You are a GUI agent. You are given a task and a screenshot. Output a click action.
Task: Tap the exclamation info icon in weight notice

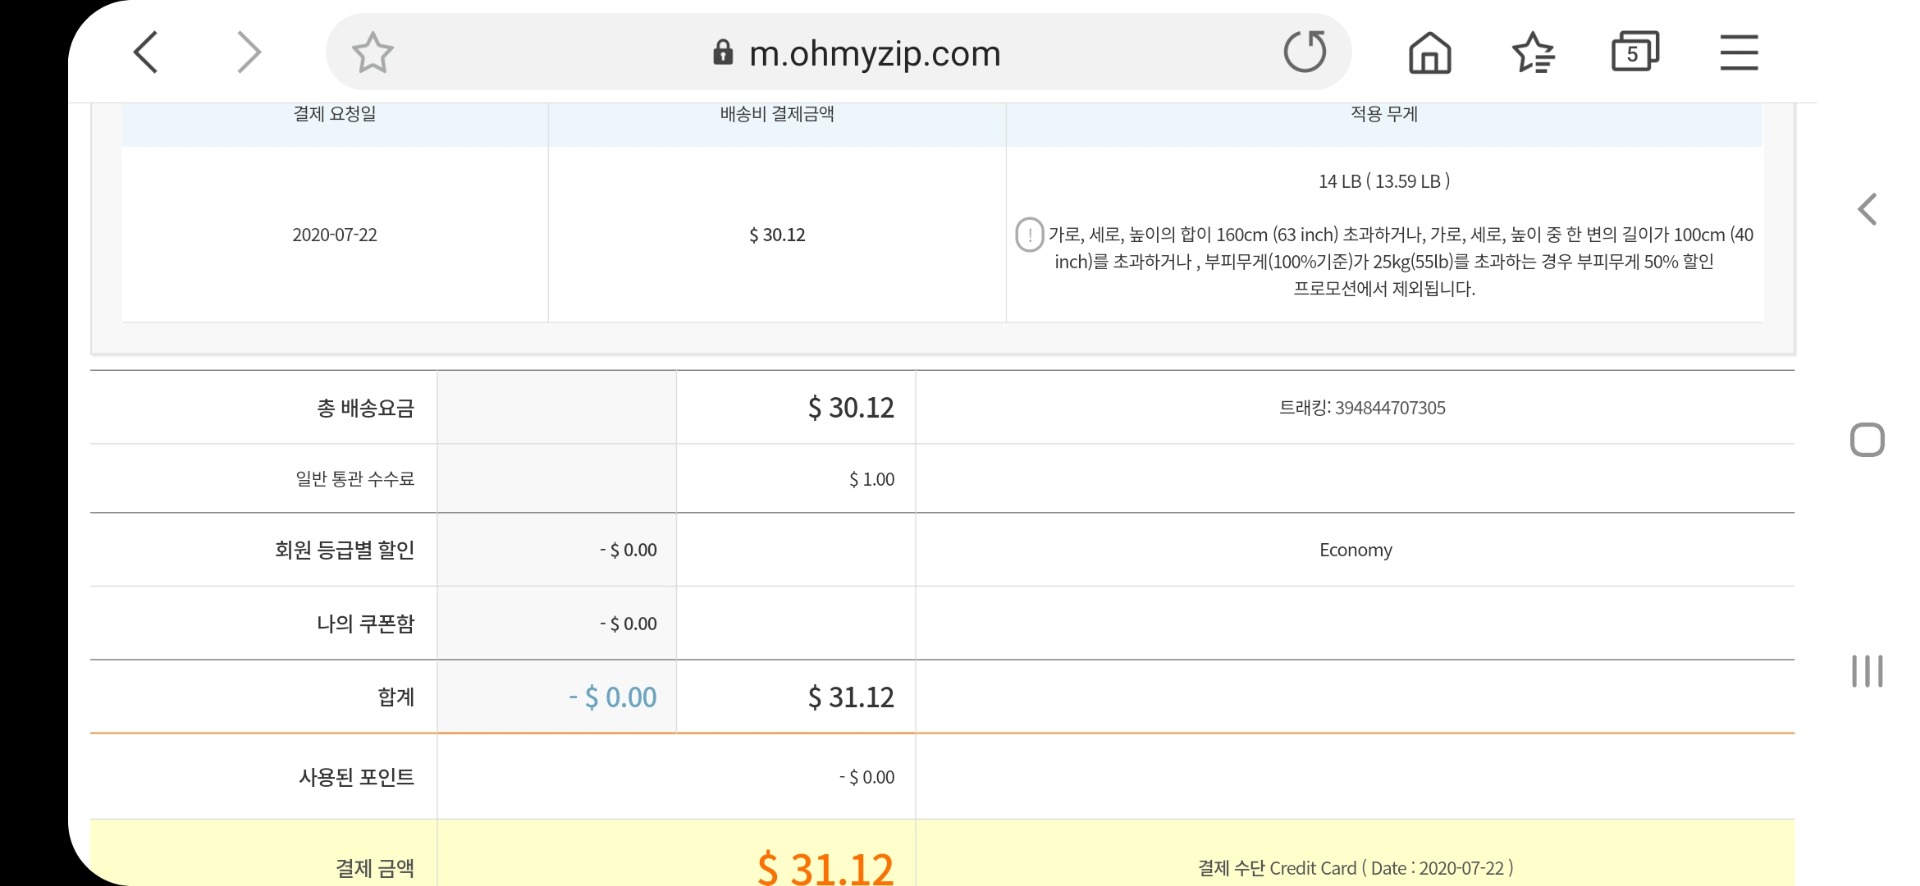tap(1029, 235)
